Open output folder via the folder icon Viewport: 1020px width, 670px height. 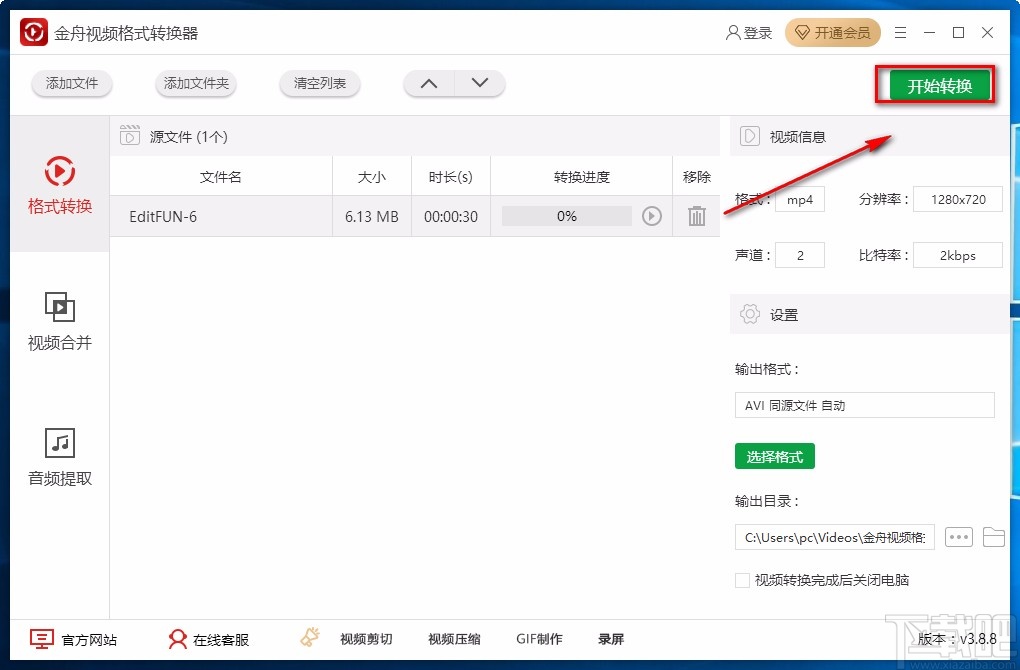994,537
